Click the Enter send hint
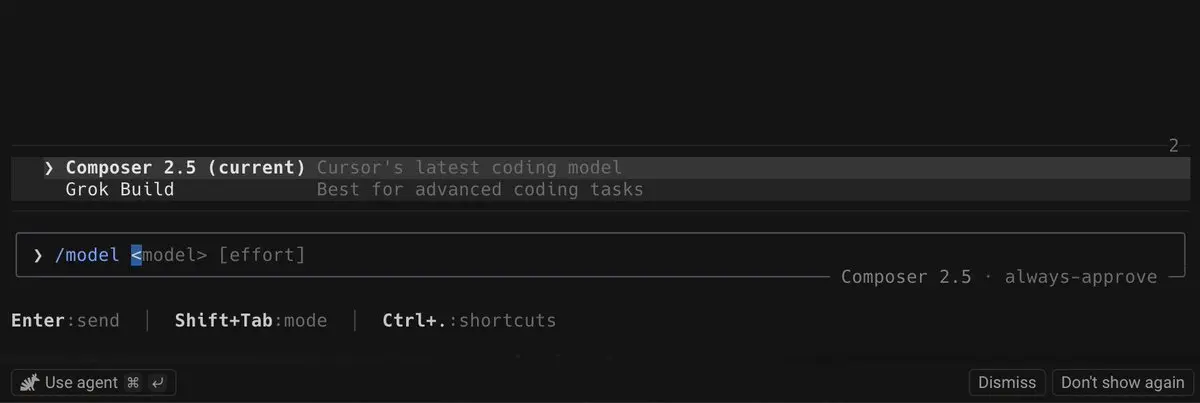Image resolution: width=1200 pixels, height=403 pixels. 65,321
